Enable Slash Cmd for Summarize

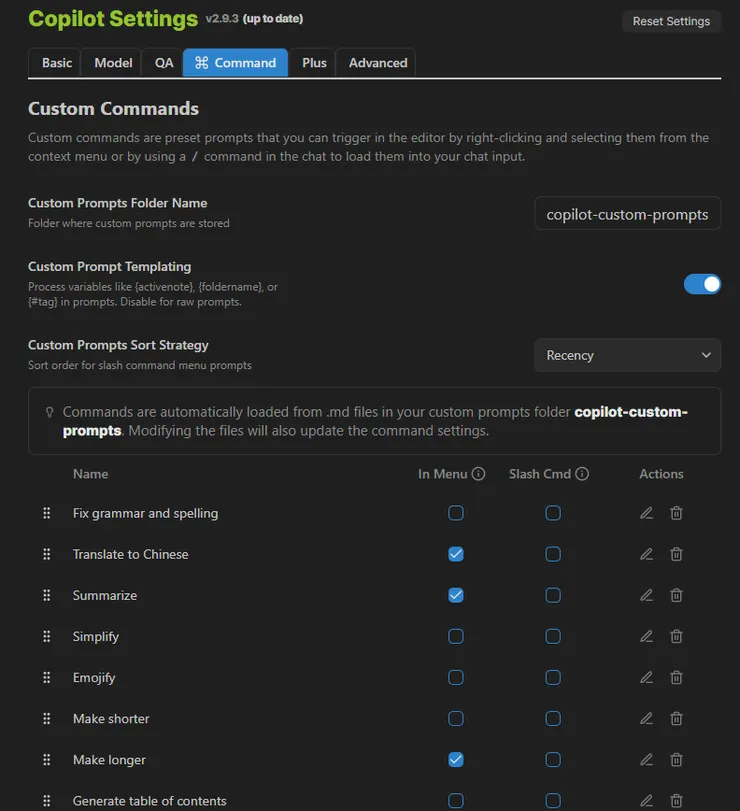click(553, 595)
